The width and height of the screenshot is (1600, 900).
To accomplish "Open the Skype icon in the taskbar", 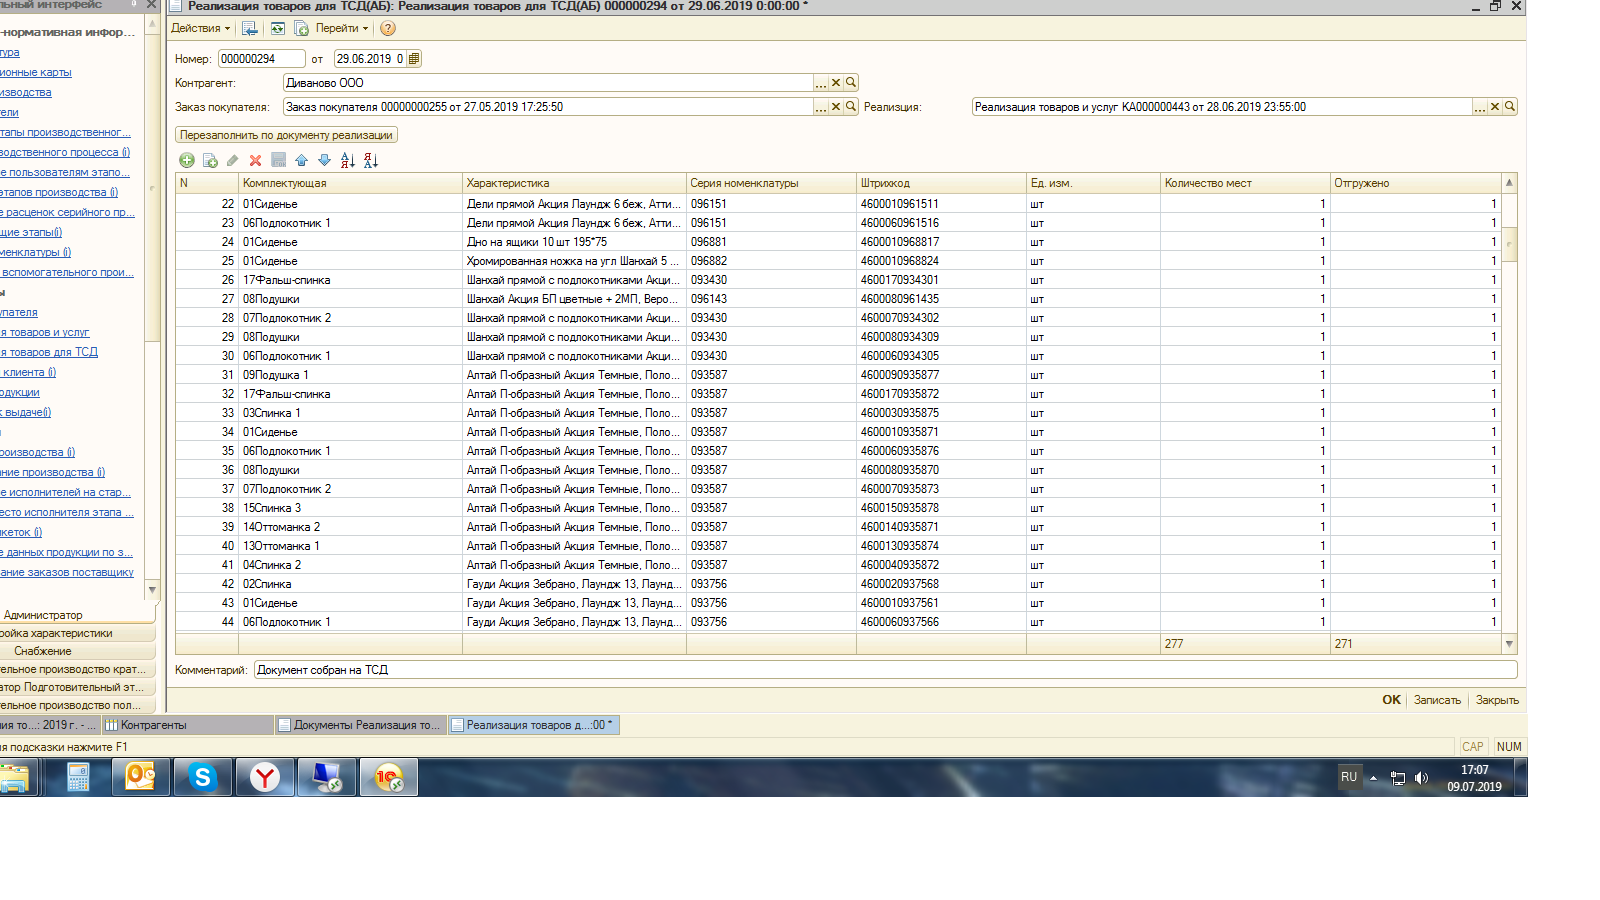I will point(203,777).
